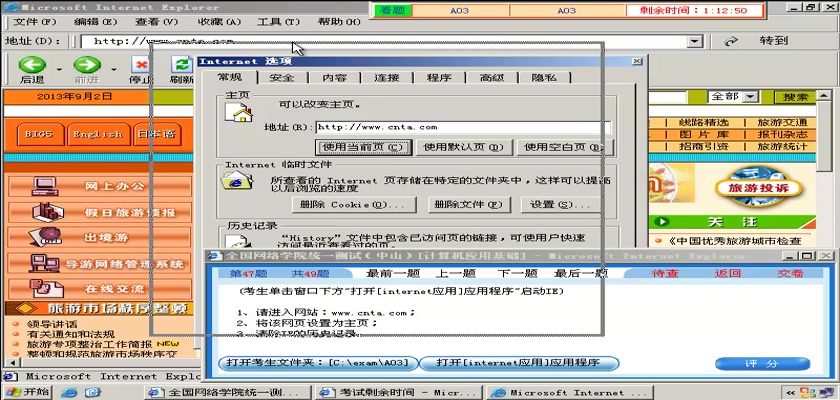
Task: Click the 使用默认页 button
Action: tap(463, 147)
